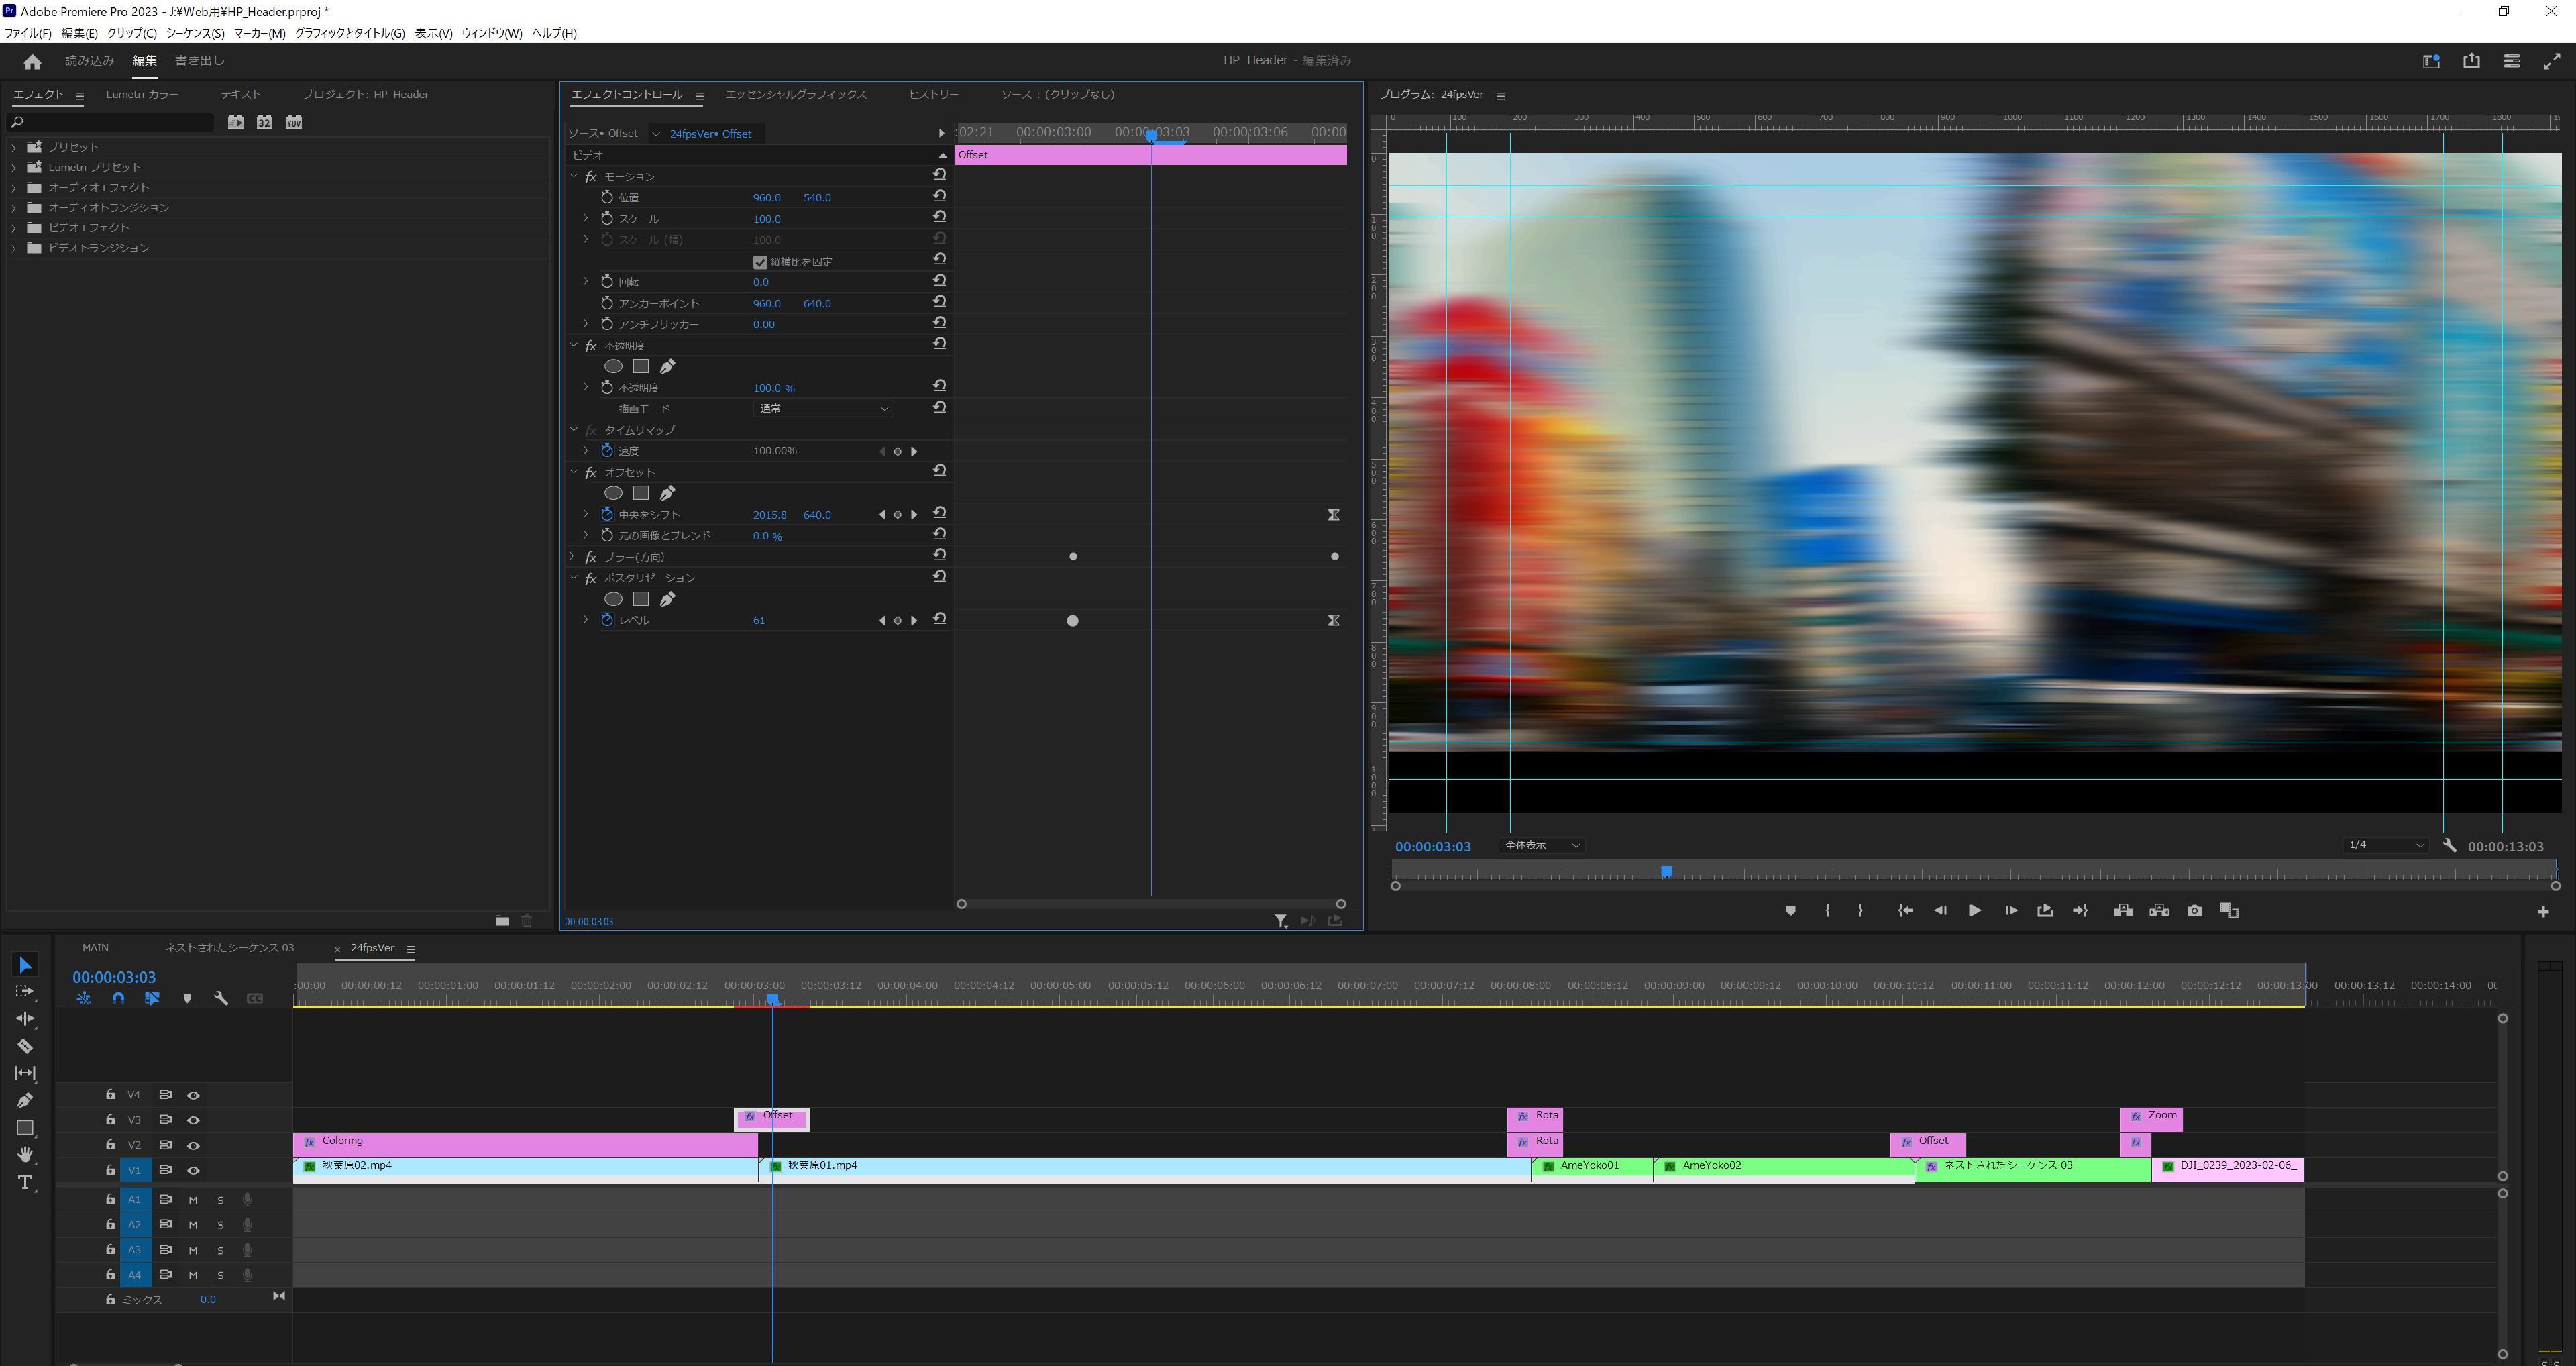Viewport: 2576px width, 1366px height.
Task: Hide the V2 track with its eye toggle
Action: (x=194, y=1145)
